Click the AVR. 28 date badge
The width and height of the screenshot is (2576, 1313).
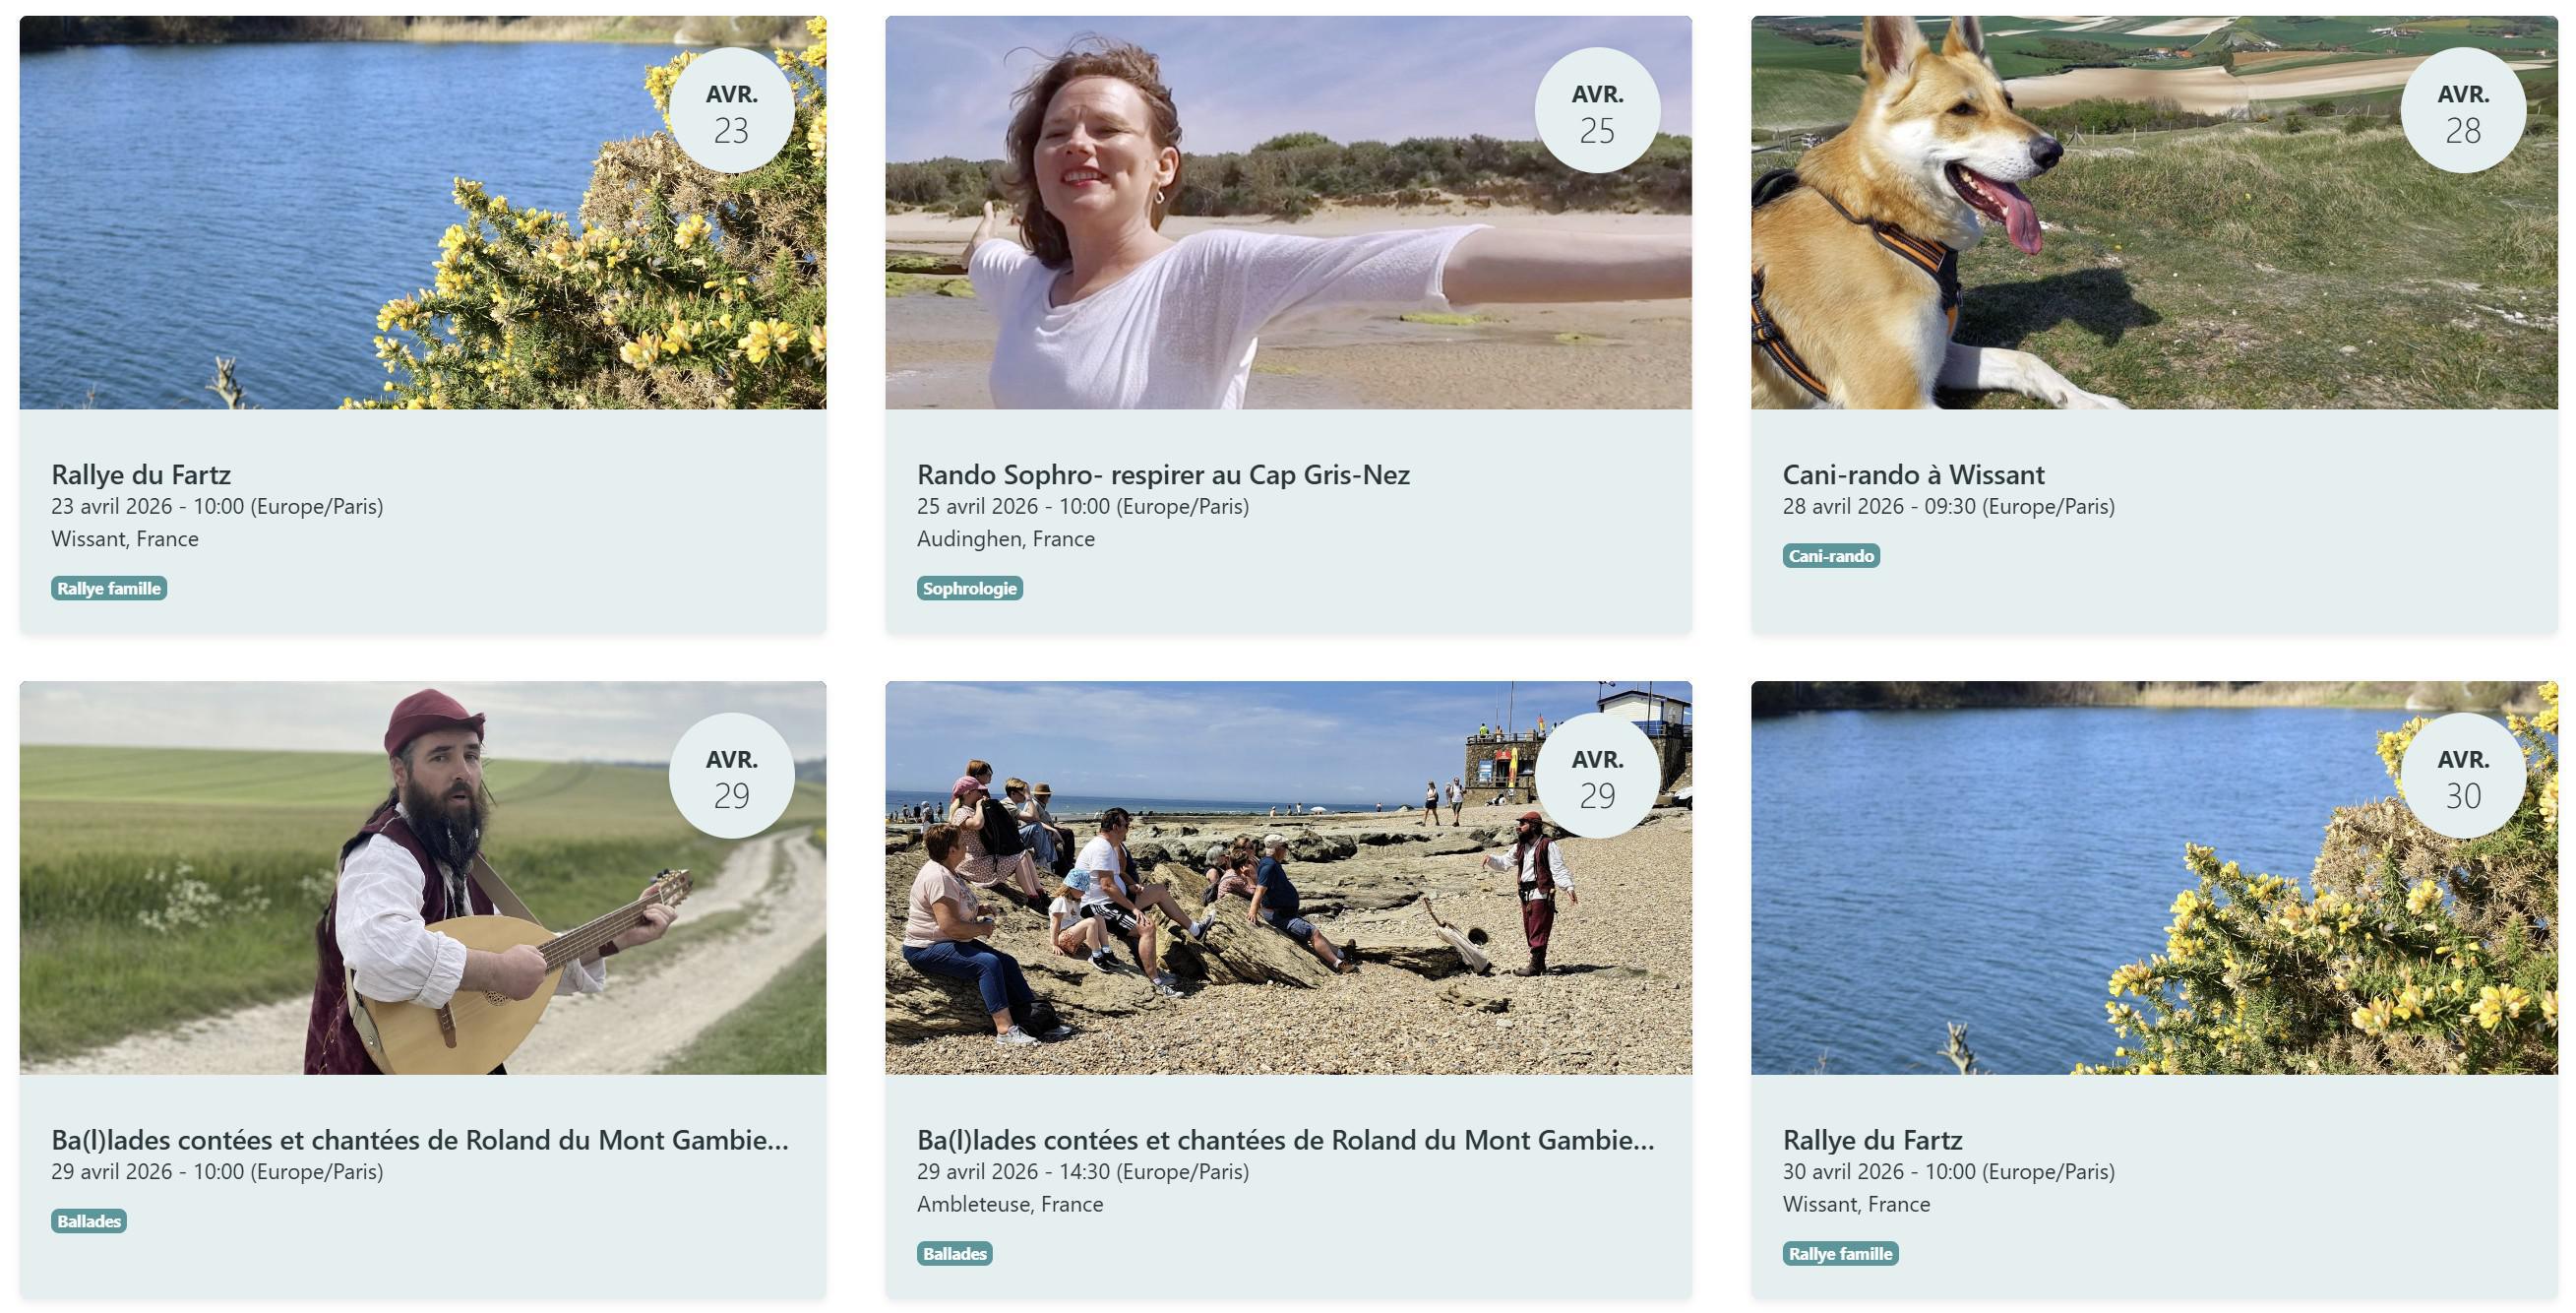click(2462, 110)
